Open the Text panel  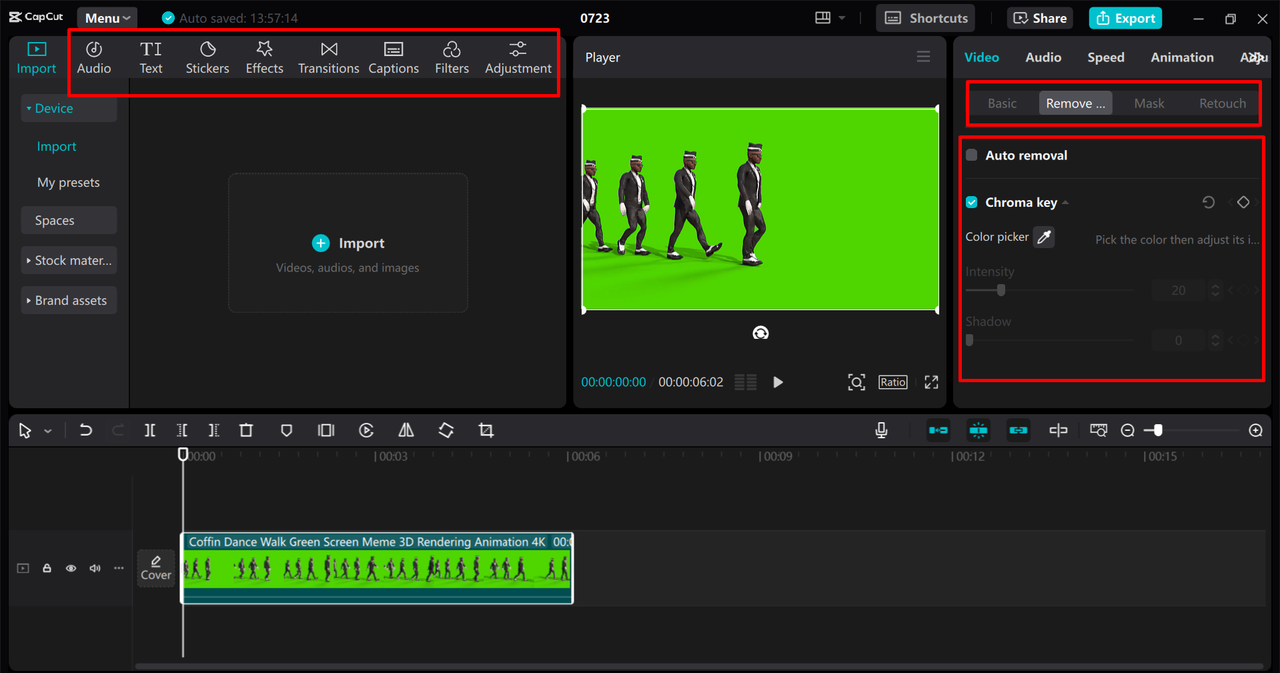[151, 58]
